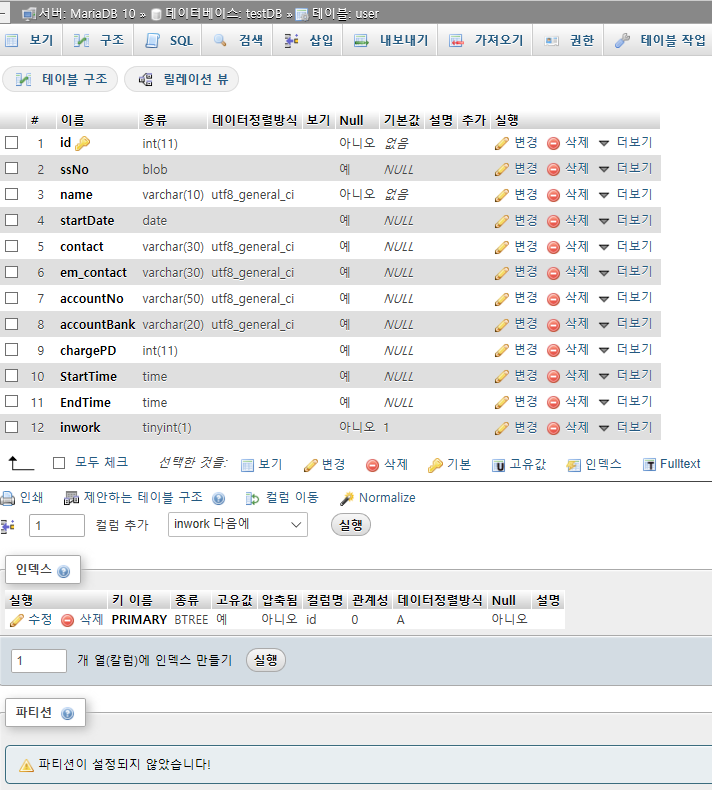Viewport: 712px width, 790px height.
Task: Click the 고유값 unique icon below table
Action: tap(498, 466)
